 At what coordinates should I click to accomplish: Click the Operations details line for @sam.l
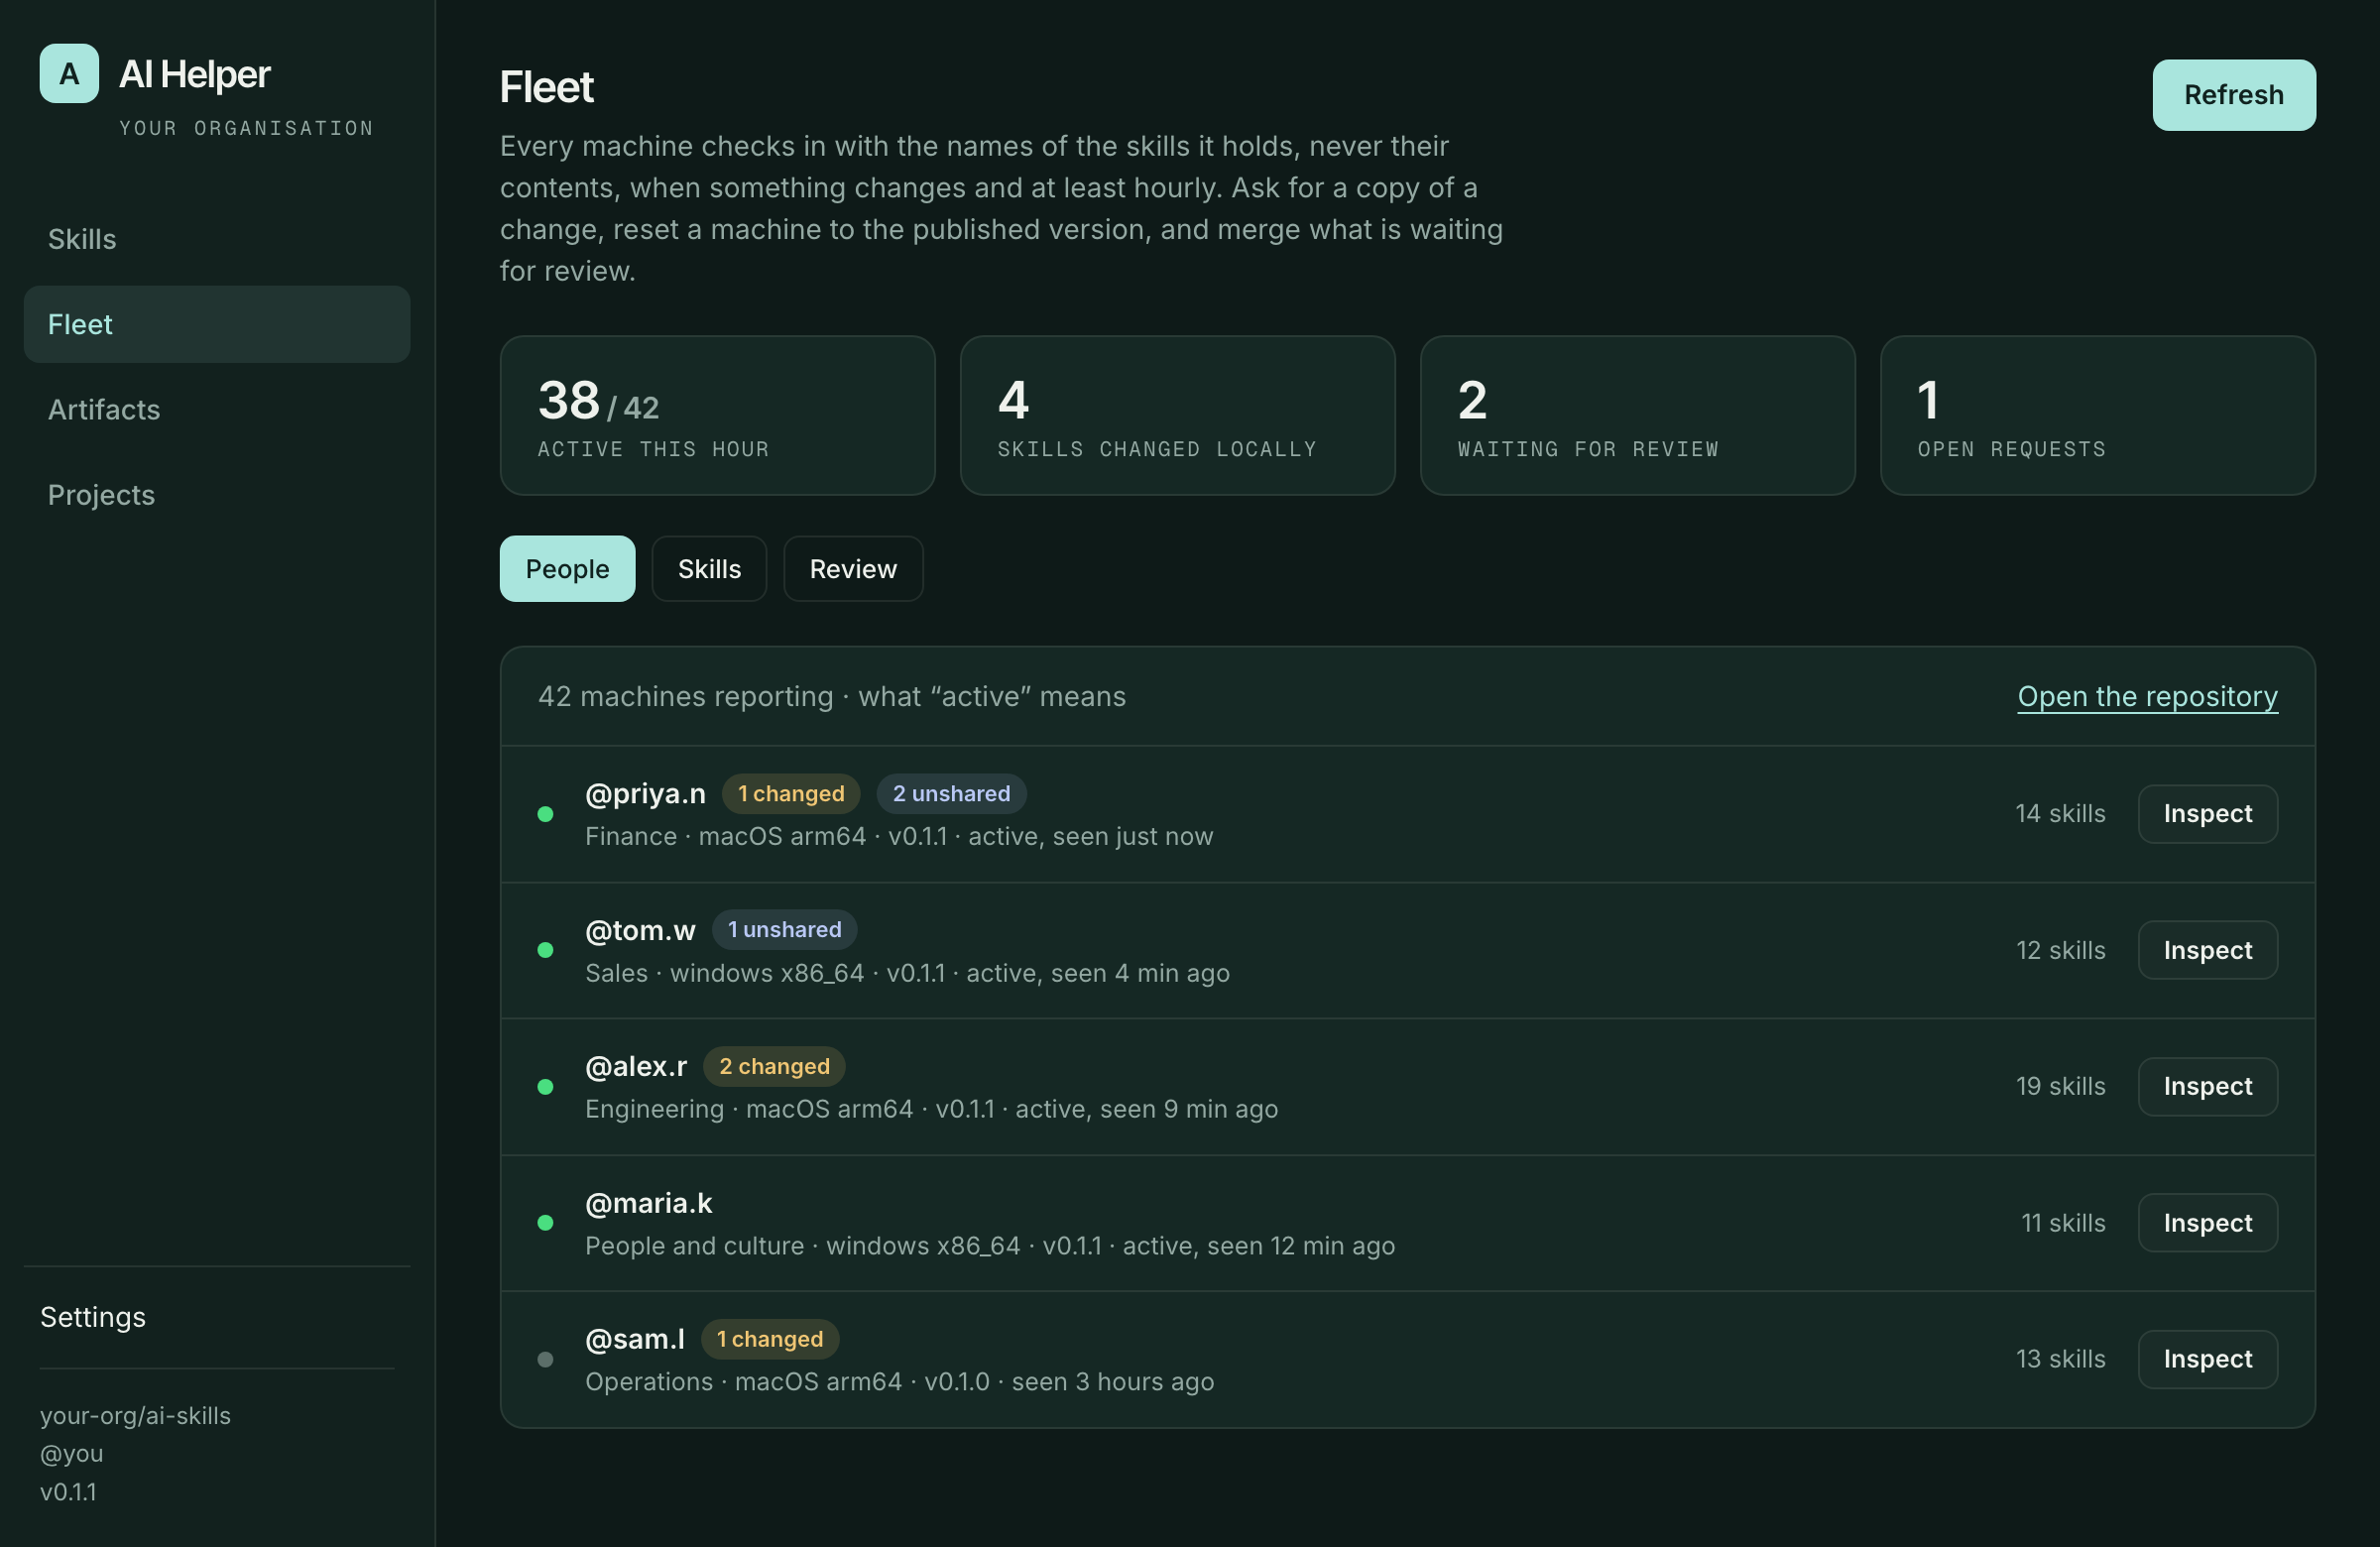coord(899,1381)
